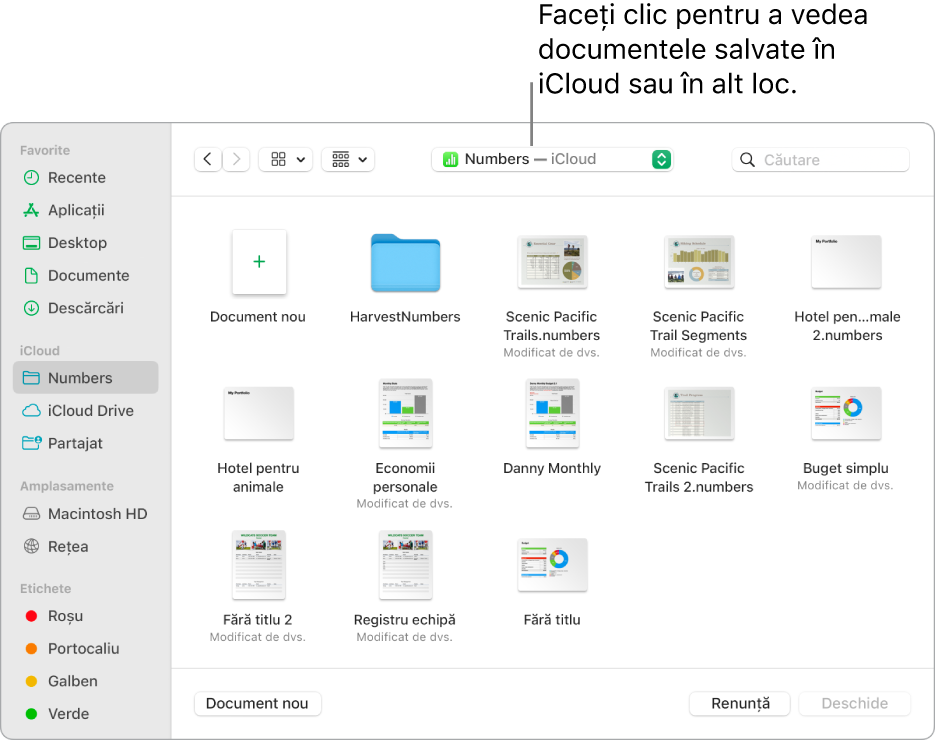Open the icon view options dropdown

[286, 159]
